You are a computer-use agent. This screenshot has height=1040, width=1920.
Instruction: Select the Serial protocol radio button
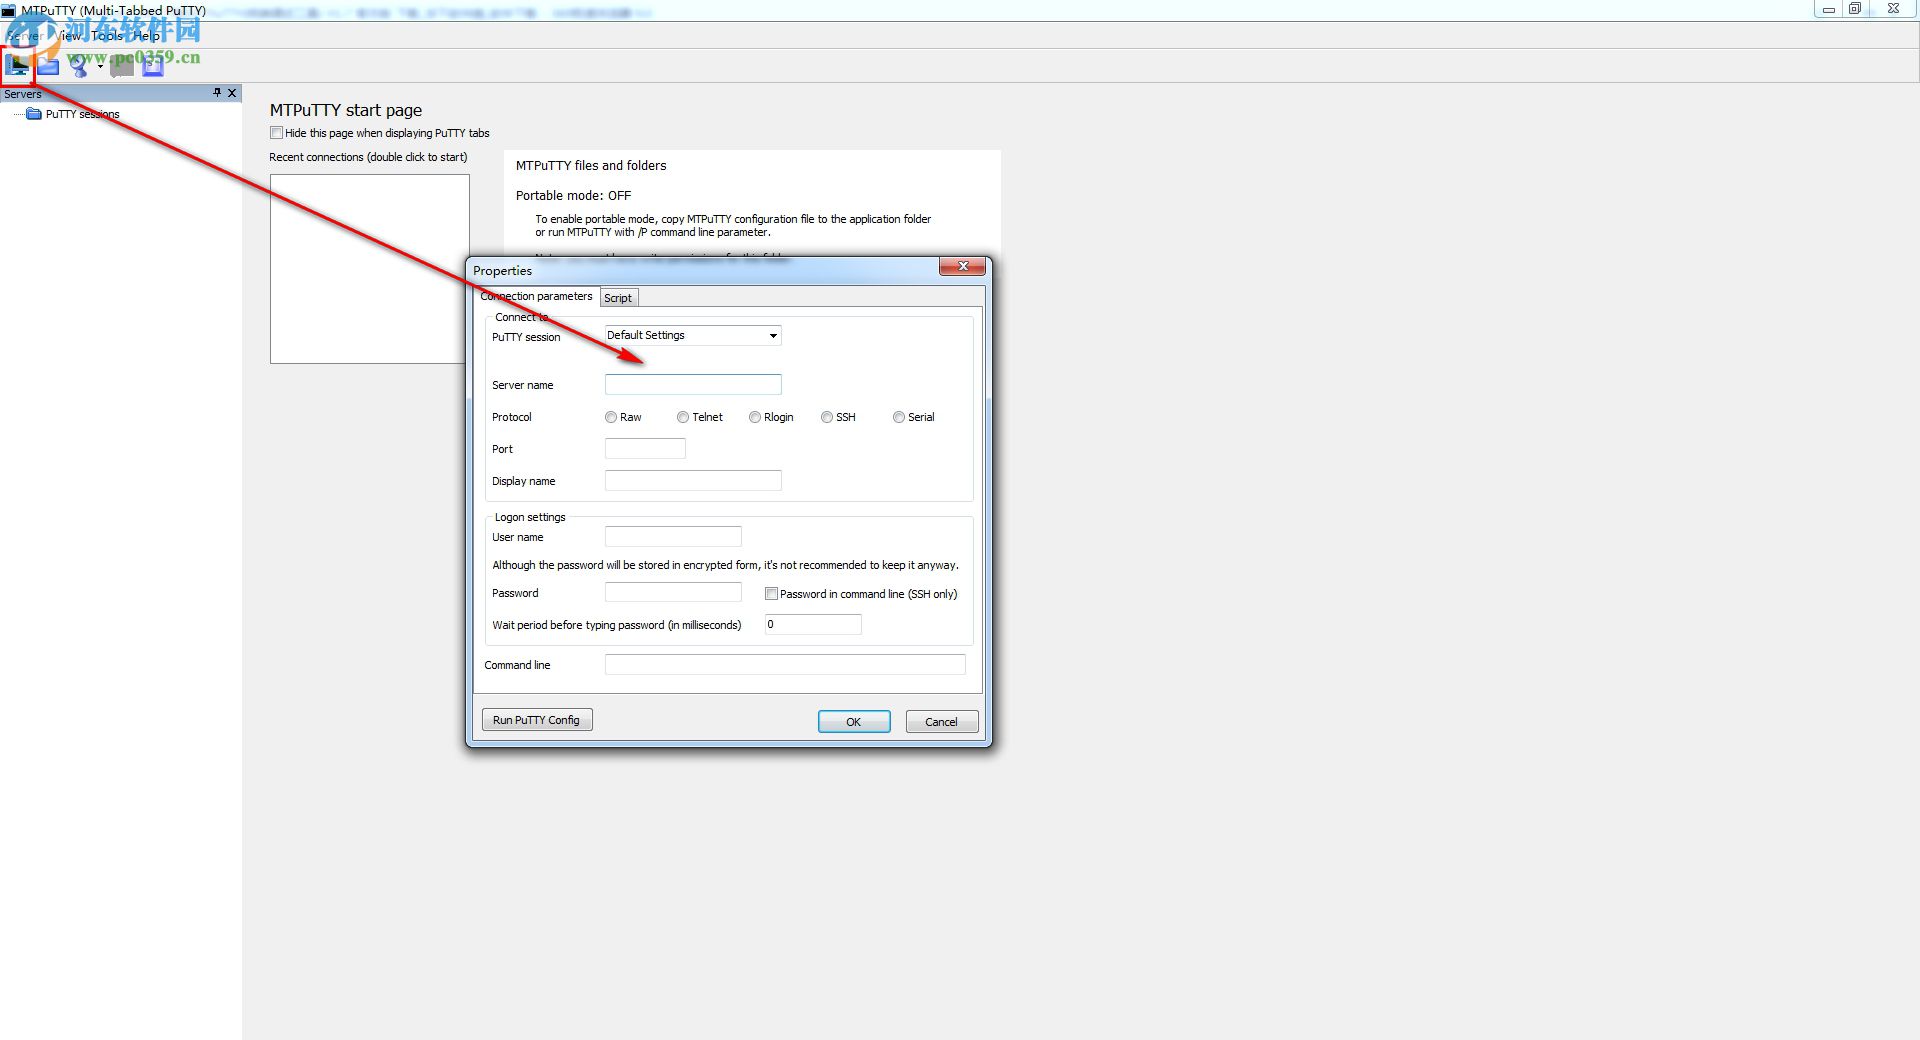coord(899,417)
